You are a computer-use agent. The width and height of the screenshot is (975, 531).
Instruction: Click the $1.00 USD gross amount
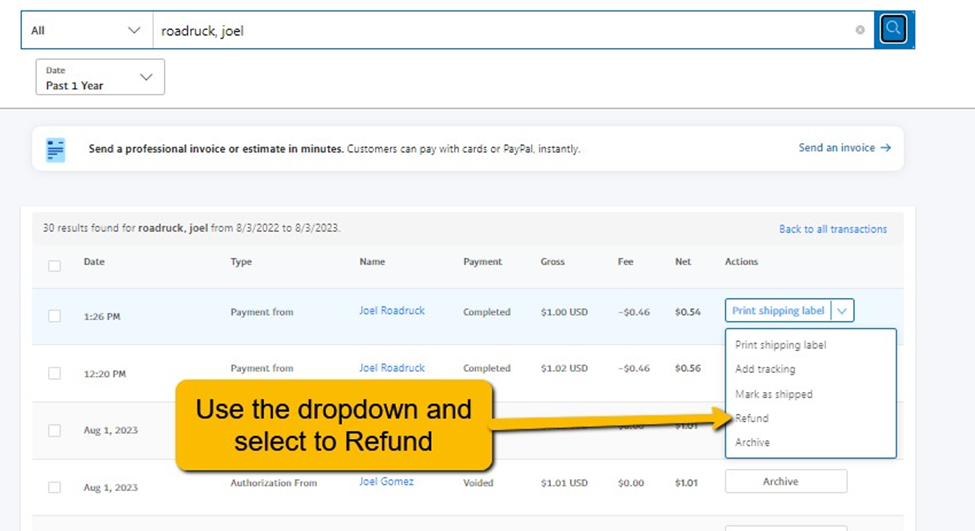pyautogui.click(x=564, y=312)
